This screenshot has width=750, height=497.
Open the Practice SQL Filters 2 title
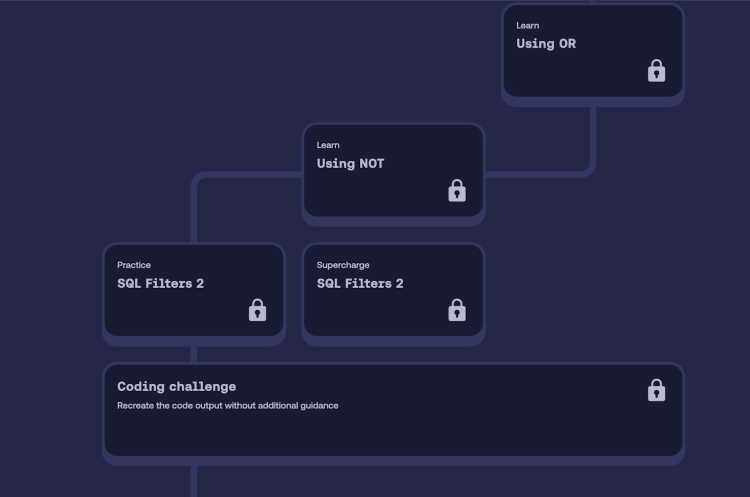[x=160, y=283]
